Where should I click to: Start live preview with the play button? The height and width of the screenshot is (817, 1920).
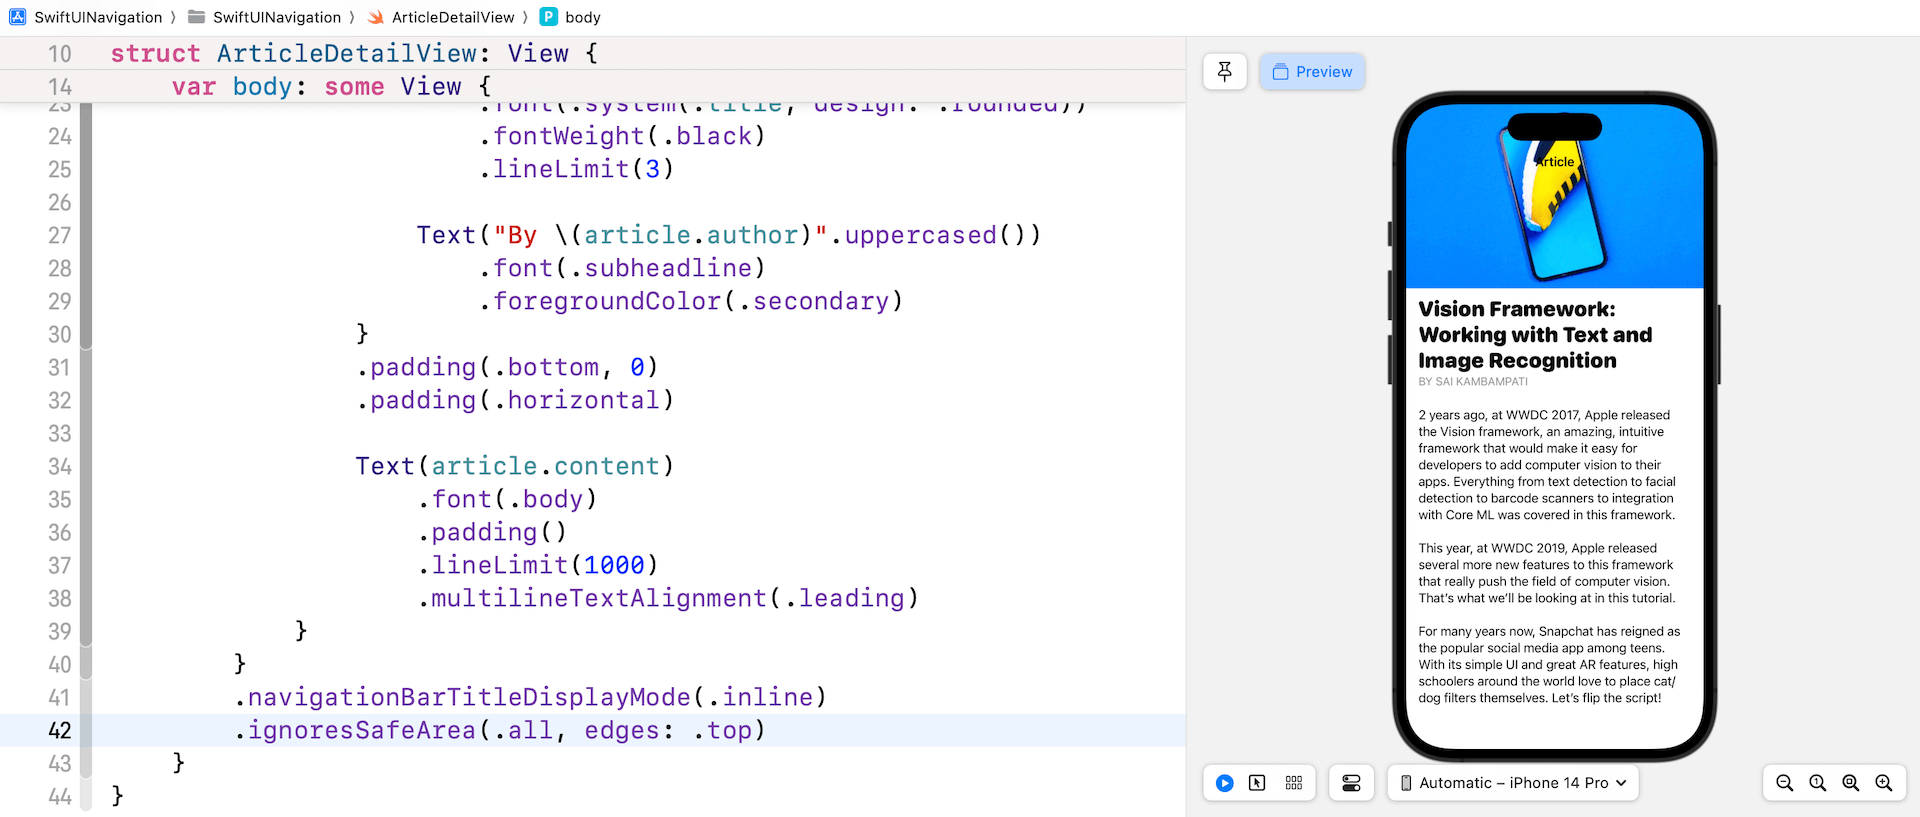pyautogui.click(x=1224, y=783)
